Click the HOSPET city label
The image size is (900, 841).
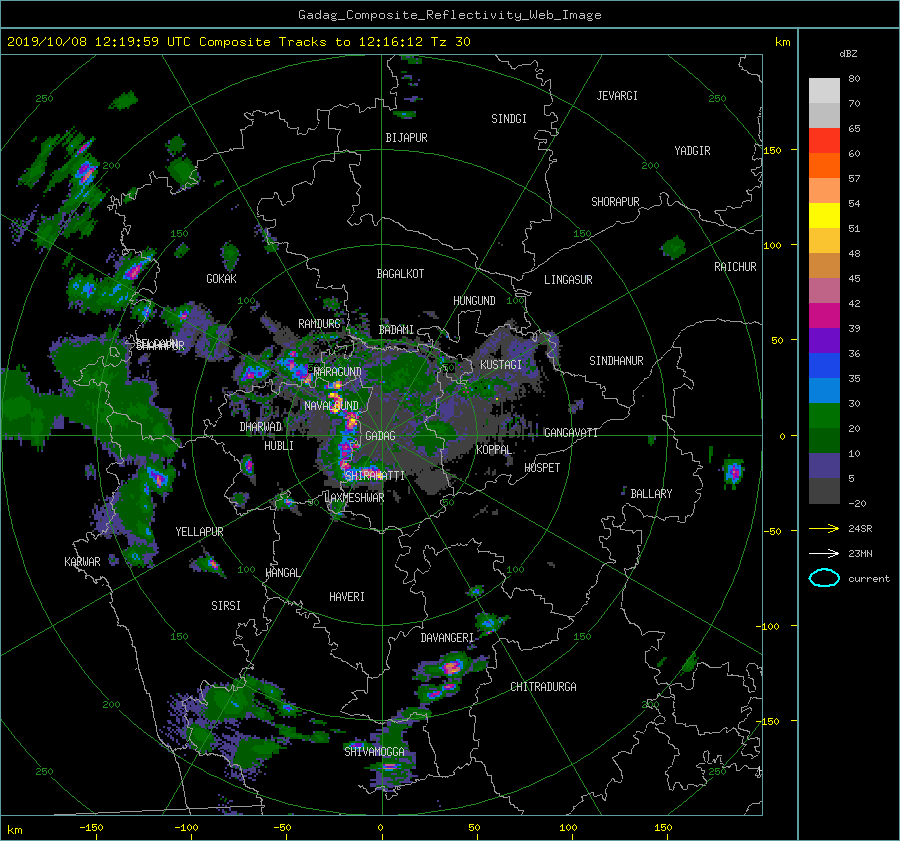click(542, 468)
